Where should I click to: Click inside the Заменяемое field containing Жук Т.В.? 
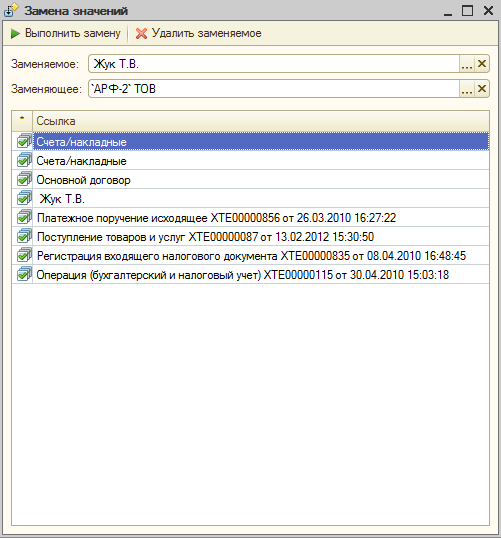pos(274,64)
